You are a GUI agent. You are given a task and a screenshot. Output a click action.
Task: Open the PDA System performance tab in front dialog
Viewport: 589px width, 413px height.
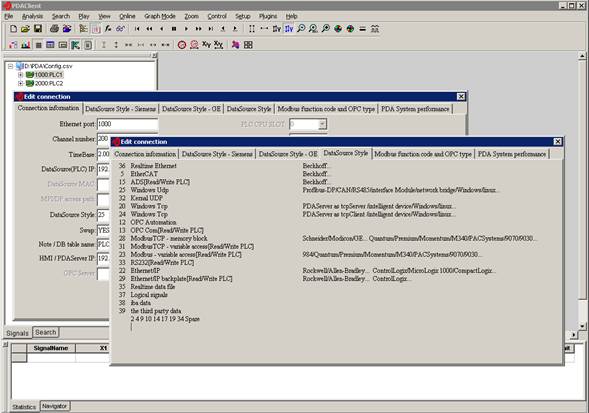512,154
